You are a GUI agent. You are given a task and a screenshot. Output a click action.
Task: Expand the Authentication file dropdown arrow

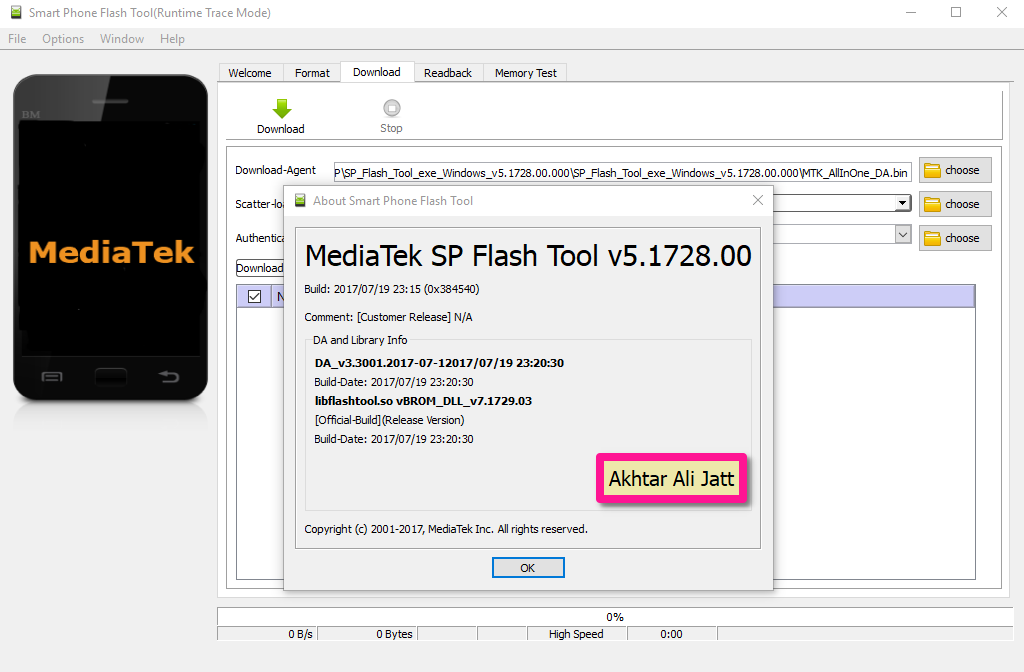tap(903, 234)
